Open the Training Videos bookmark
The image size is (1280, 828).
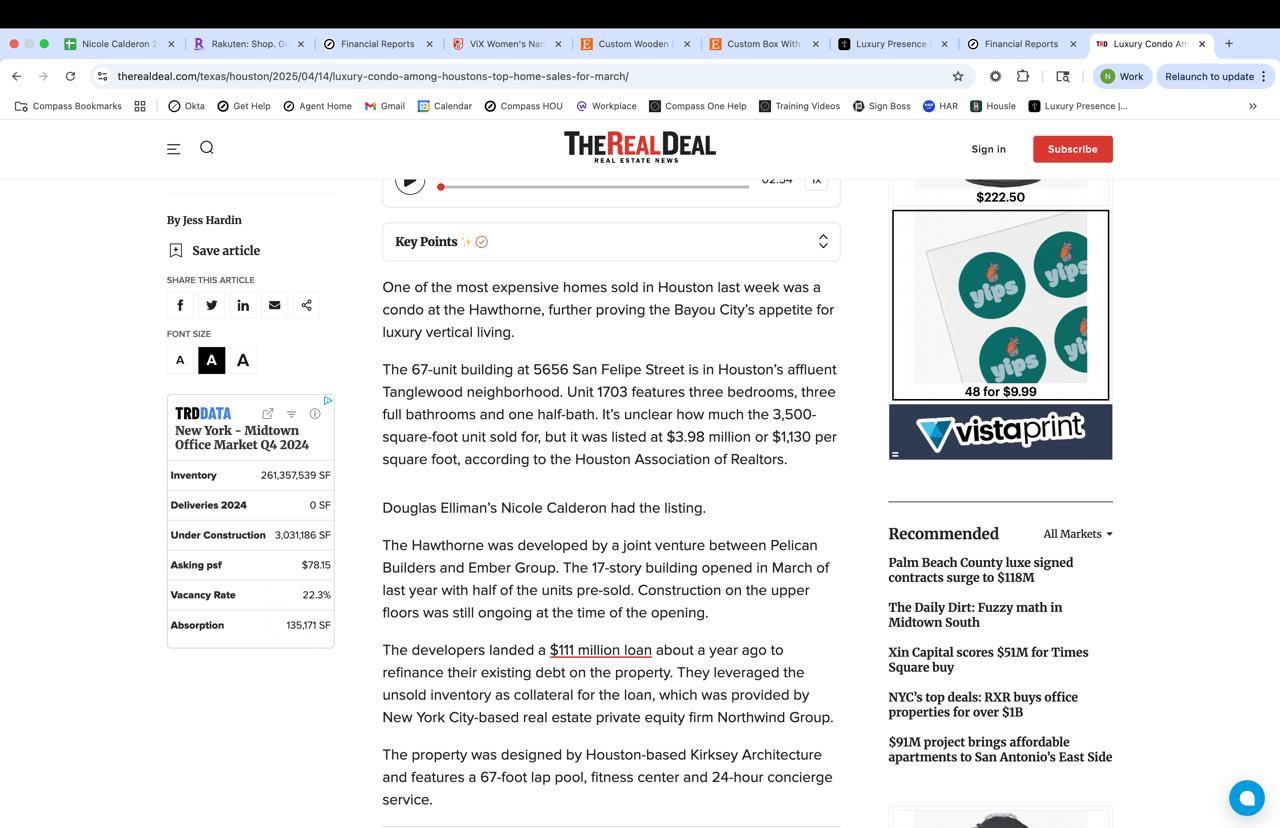pos(799,106)
